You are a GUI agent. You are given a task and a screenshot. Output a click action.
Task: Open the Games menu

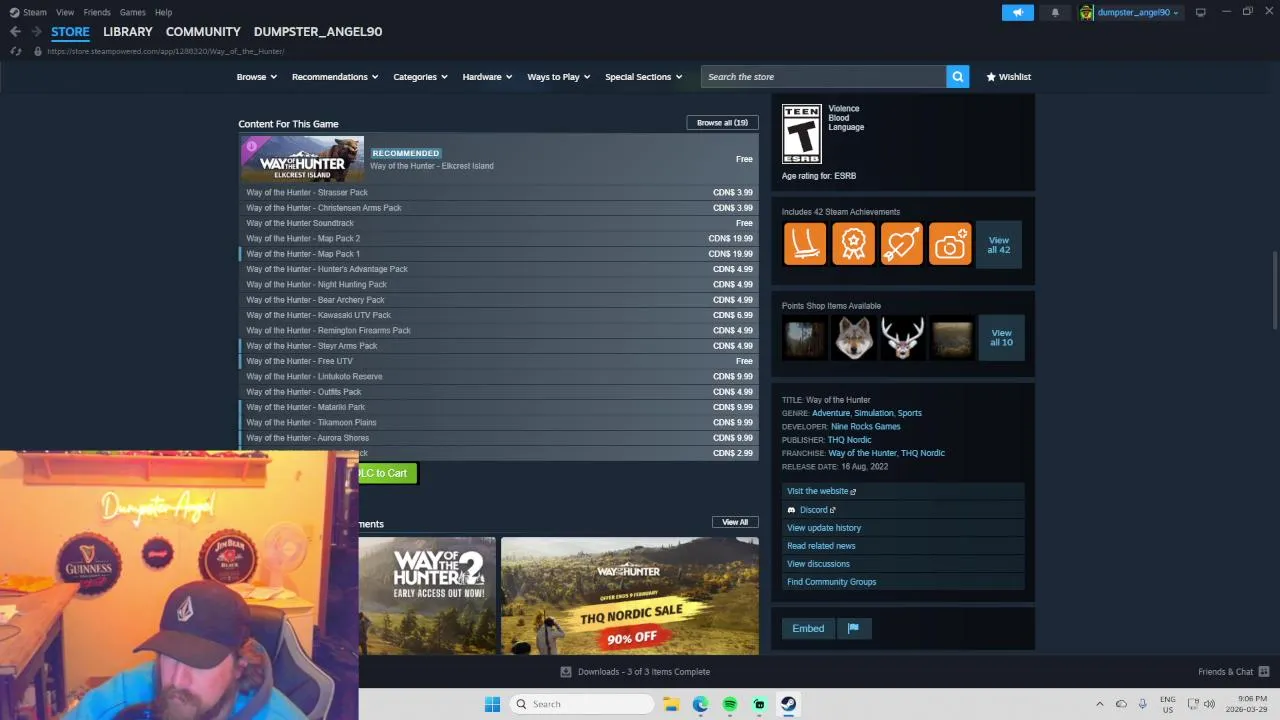pos(132,12)
